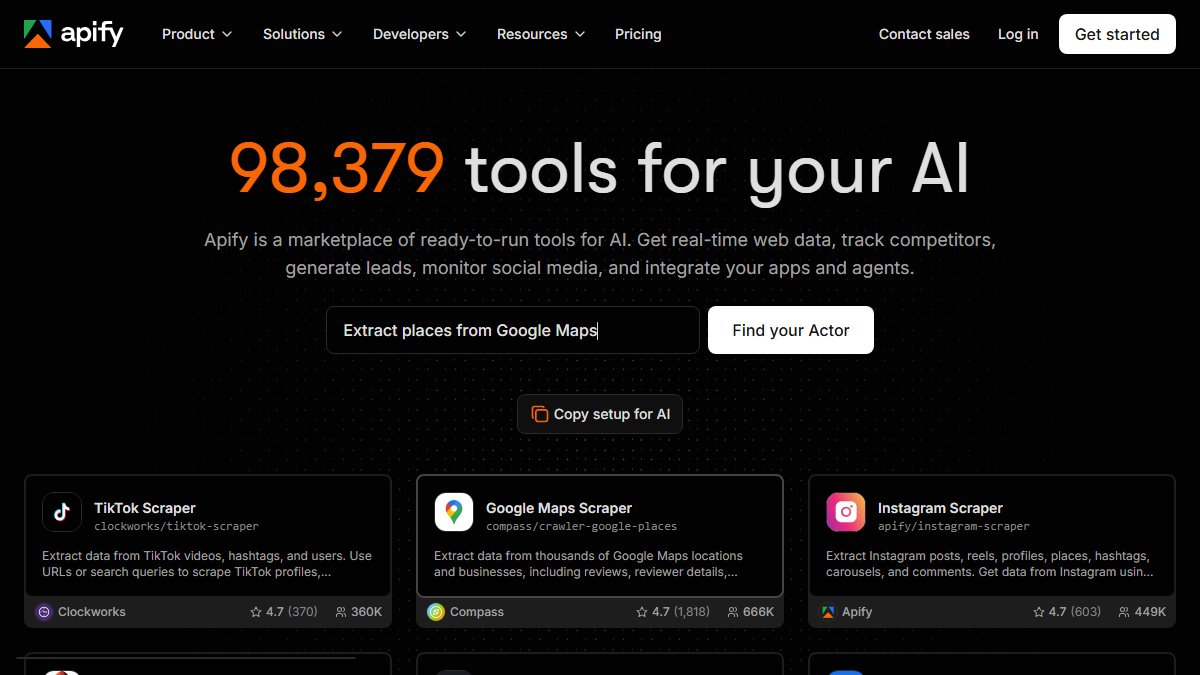Expand the Solutions dropdown menu
Viewport: 1200px width, 675px height.
click(303, 34)
